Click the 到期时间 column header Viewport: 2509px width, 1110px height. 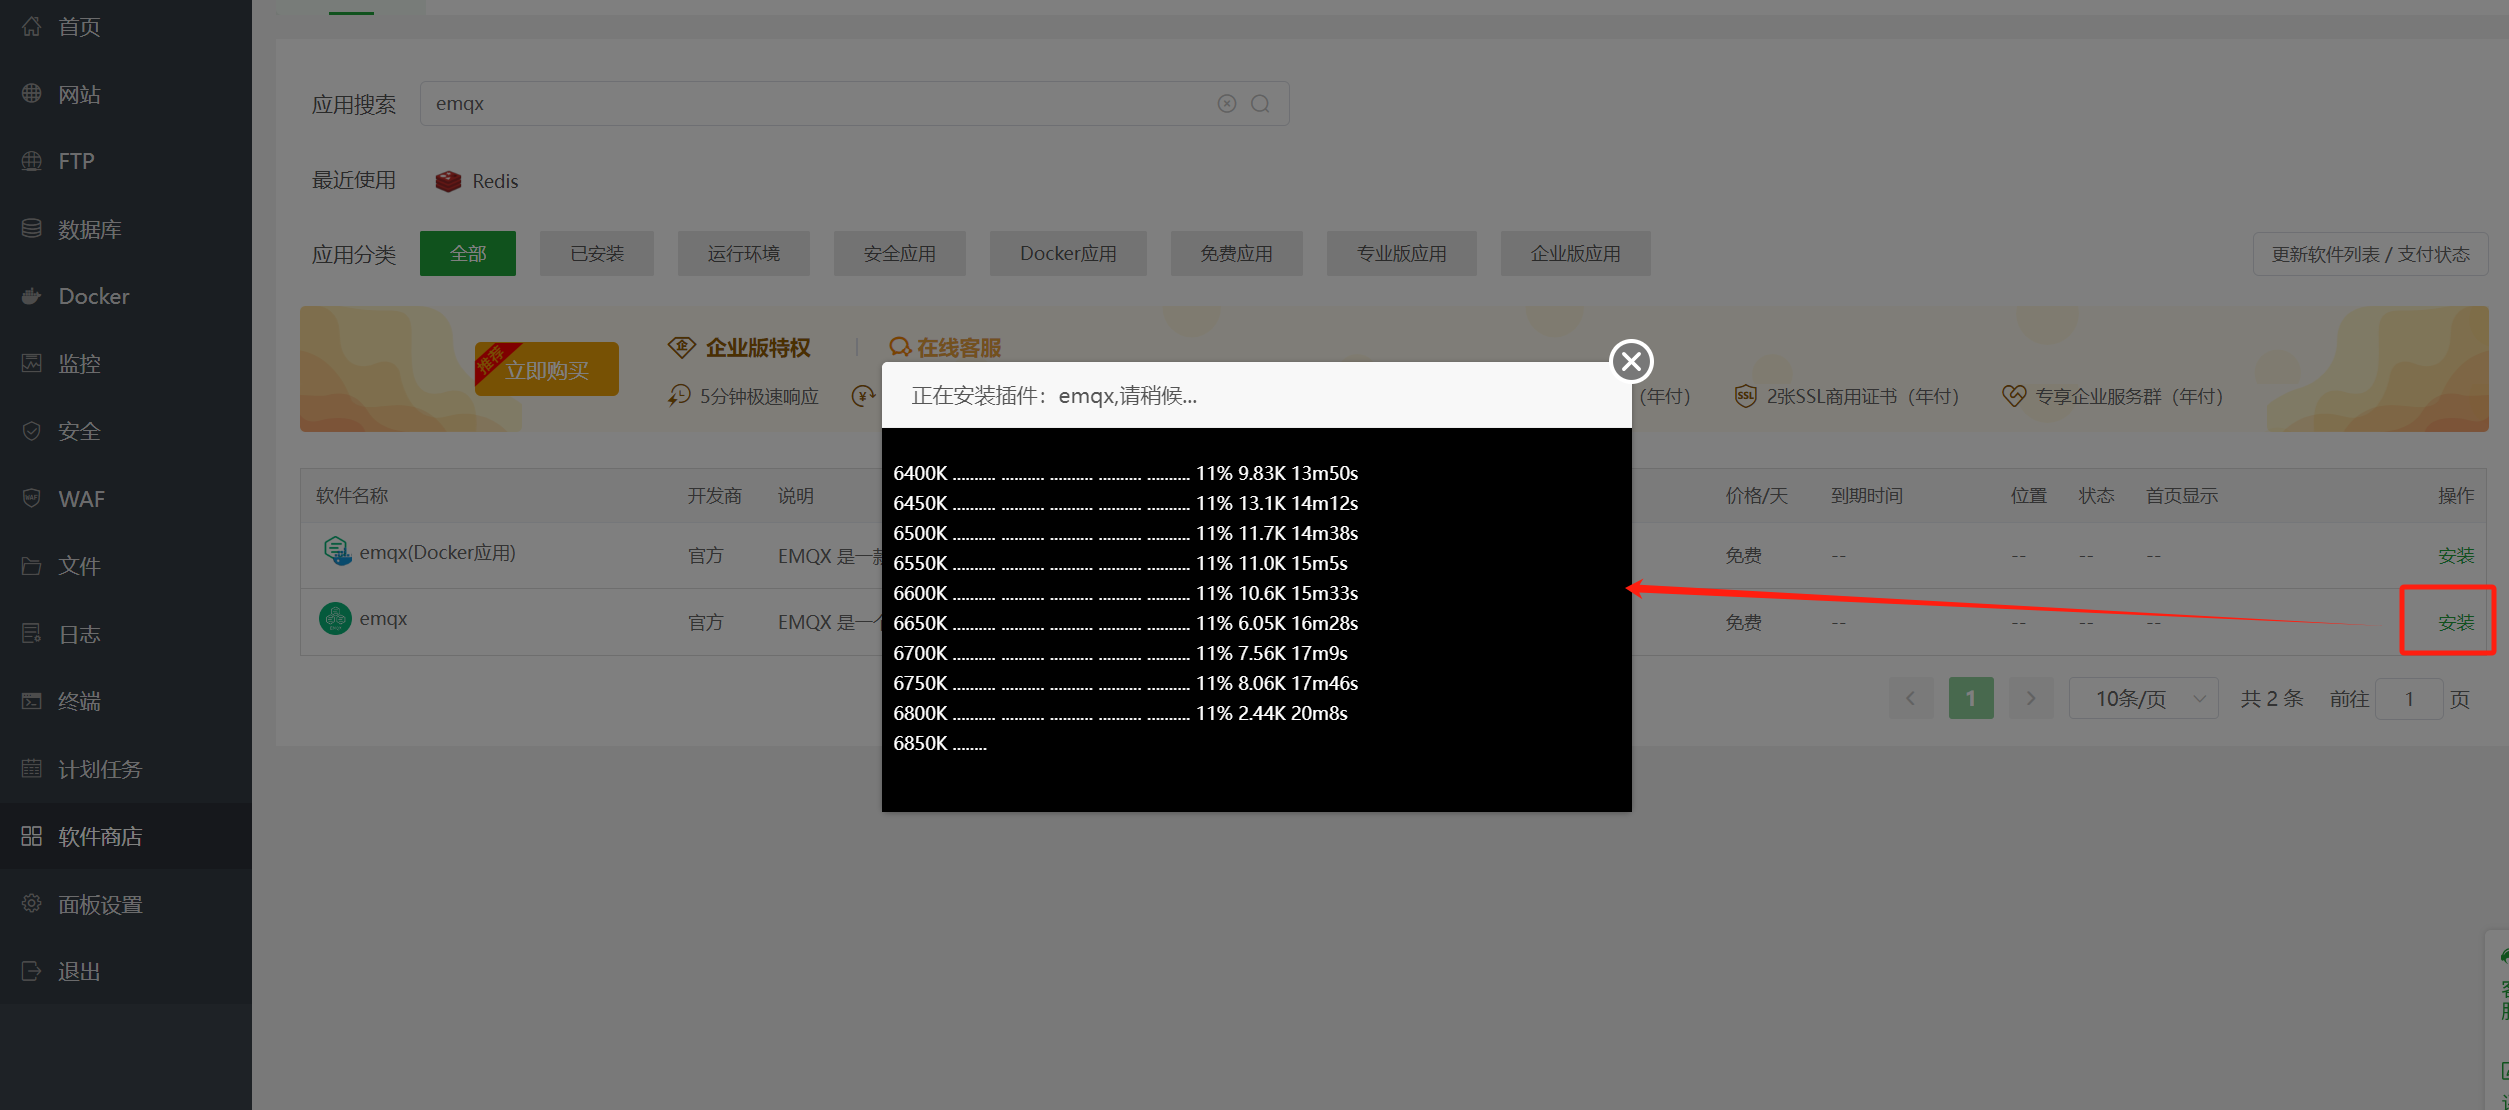(1866, 496)
